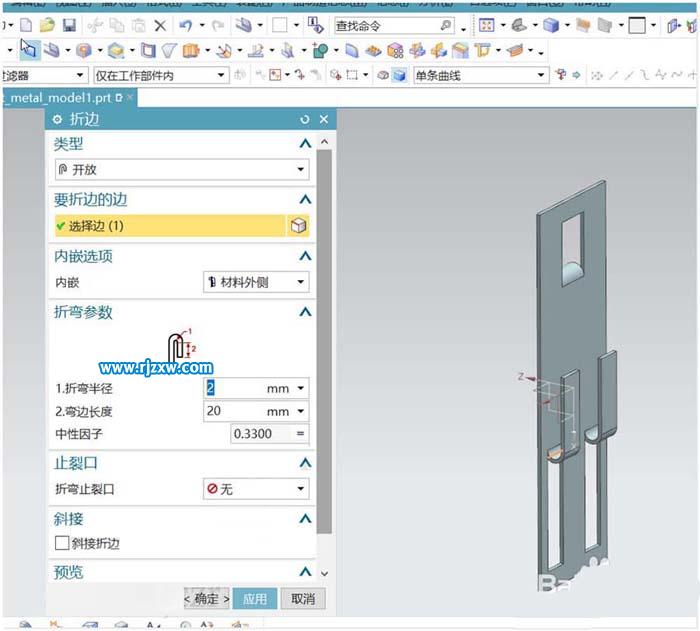700x631 pixels.
Task: Open the dropdown arrow beside the Undo icon
Action: tap(202, 25)
